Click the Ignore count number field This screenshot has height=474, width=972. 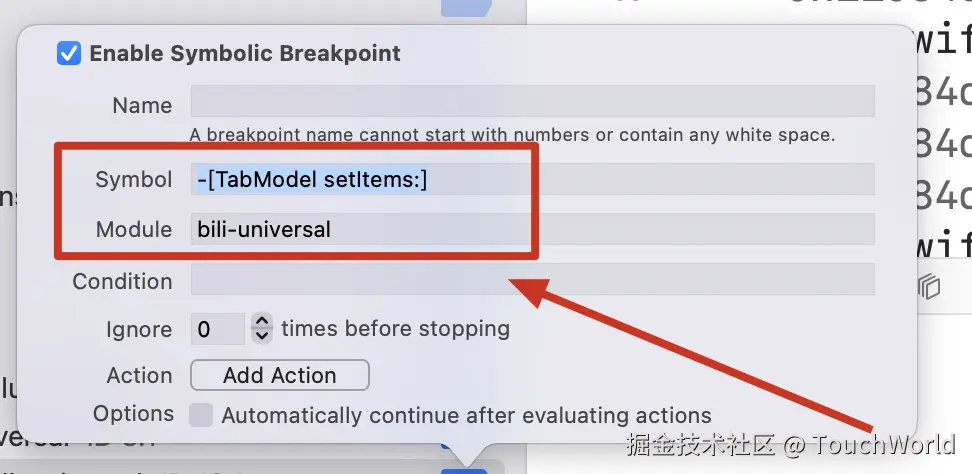coord(218,329)
